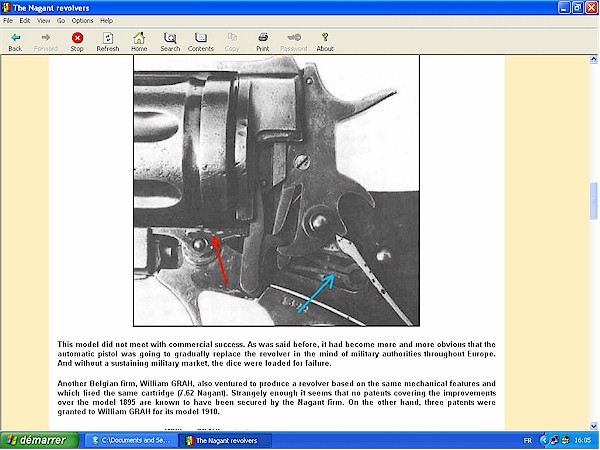Open the View menu
Viewport: 600px width, 450px height.
coord(43,21)
